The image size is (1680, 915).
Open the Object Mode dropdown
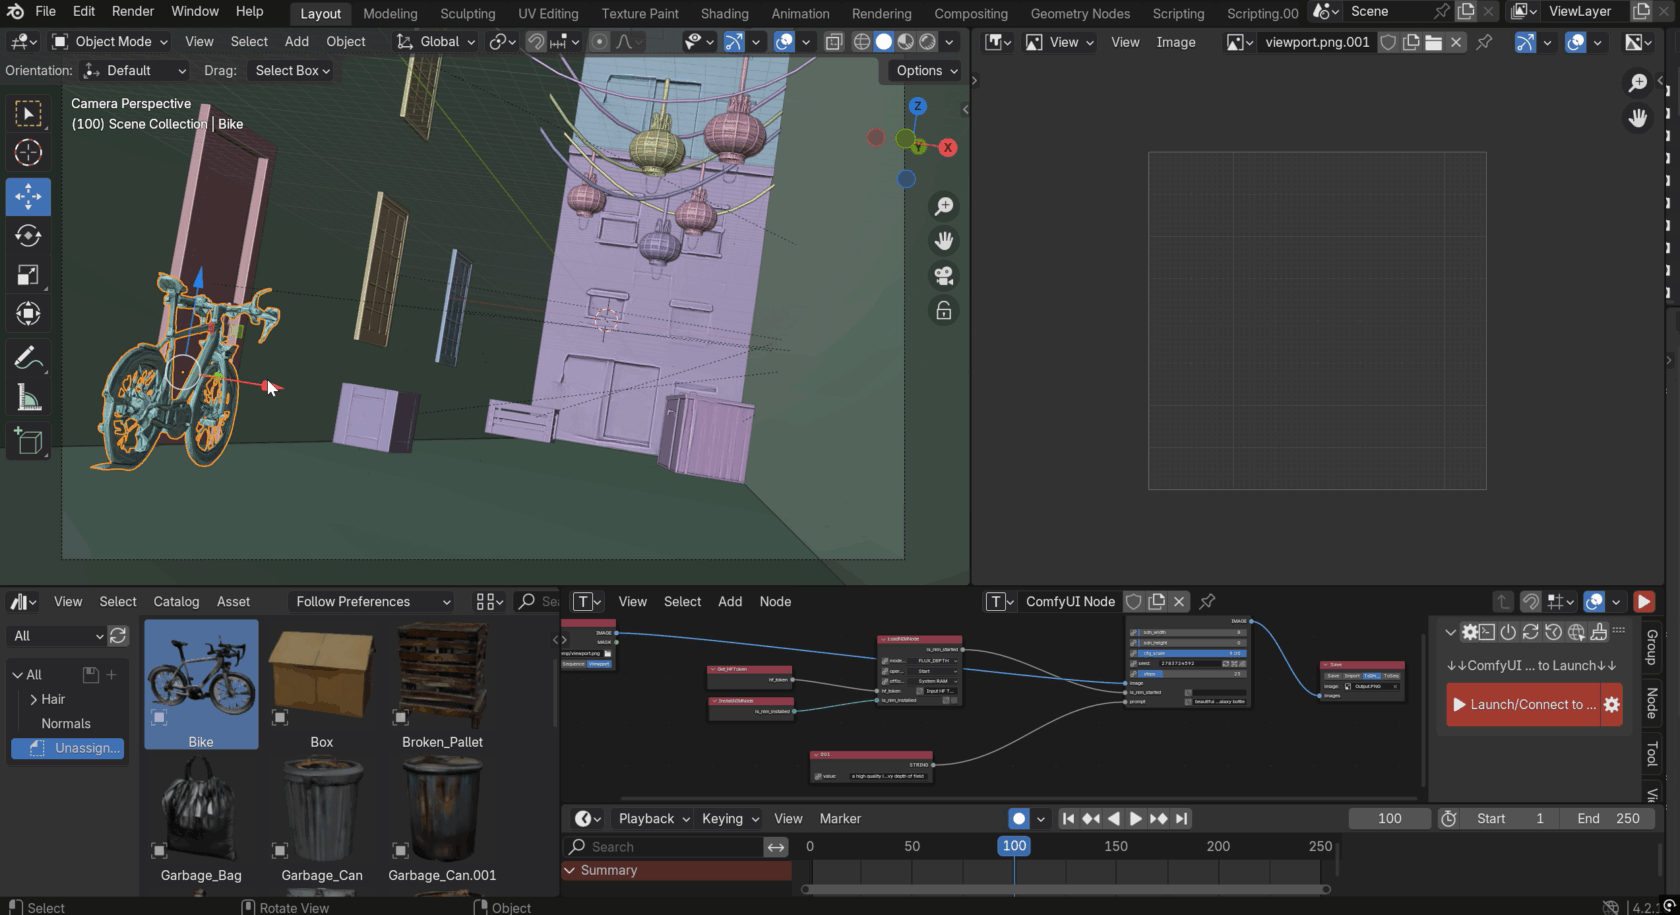coord(109,41)
